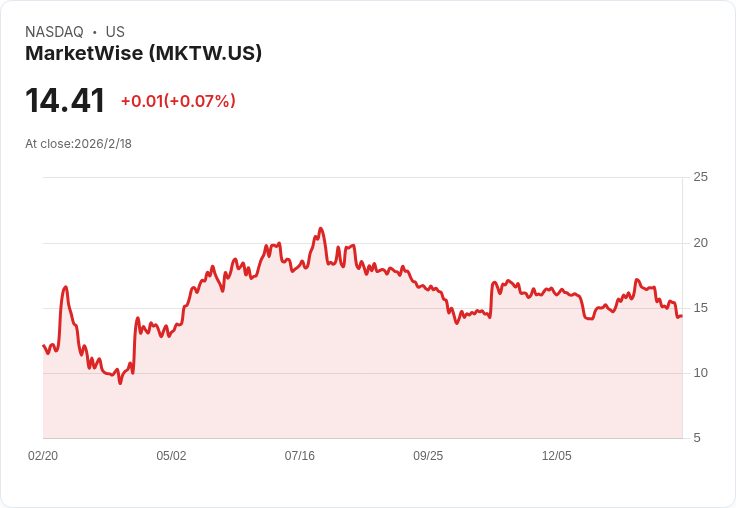Click the 25 y-axis label
736x508 pixels.
pos(700,177)
